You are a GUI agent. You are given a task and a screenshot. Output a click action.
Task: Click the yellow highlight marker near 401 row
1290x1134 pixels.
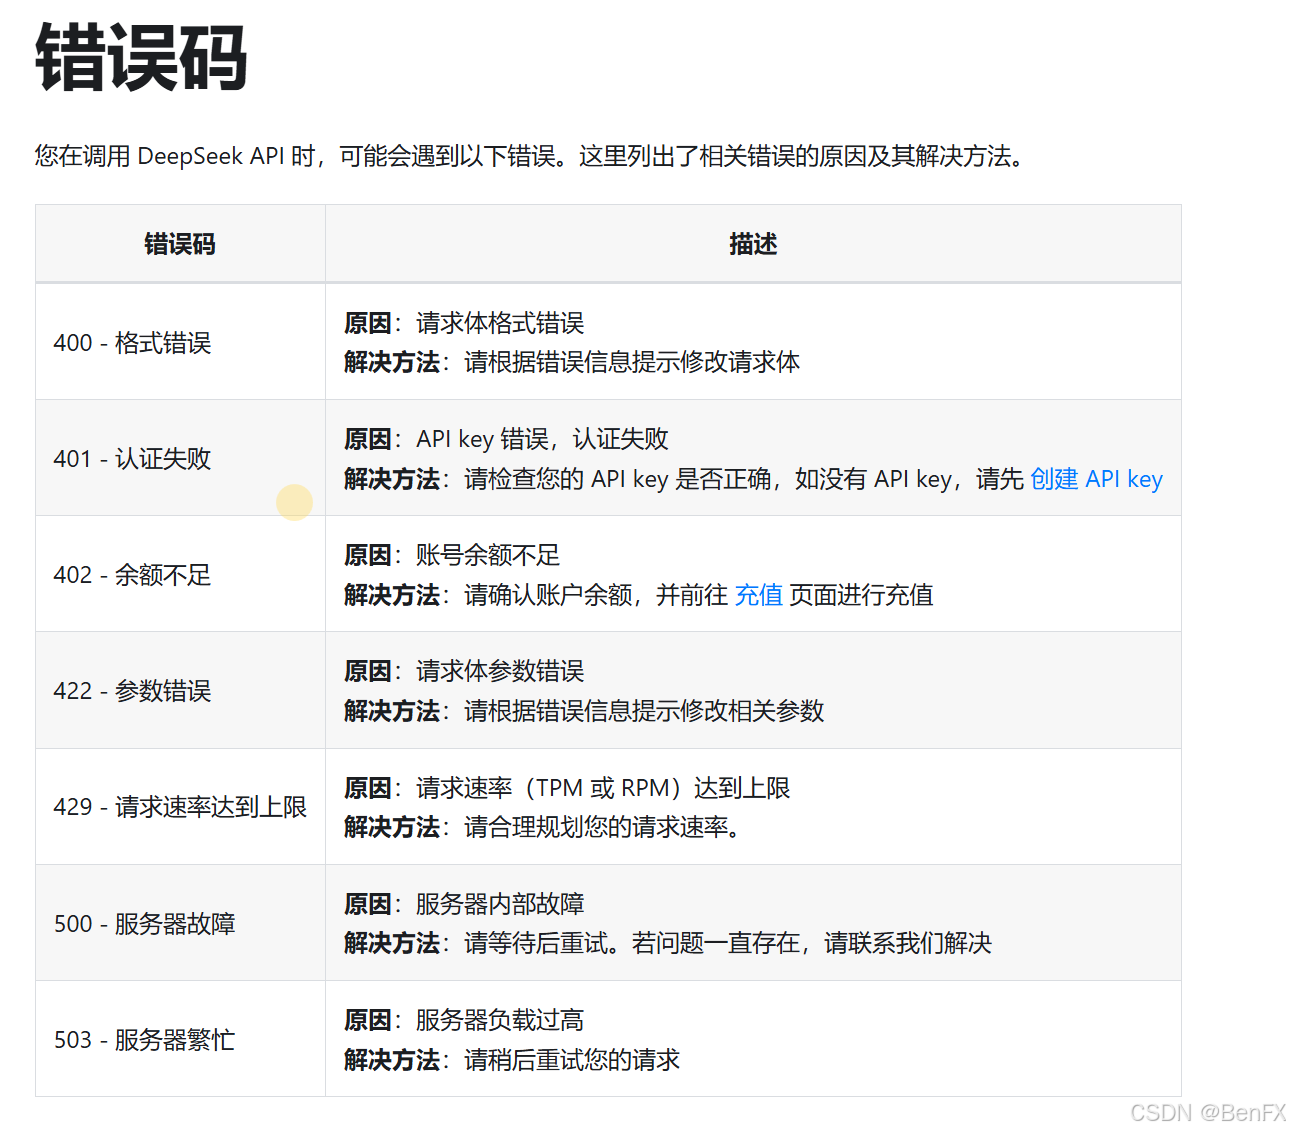pyautogui.click(x=294, y=502)
